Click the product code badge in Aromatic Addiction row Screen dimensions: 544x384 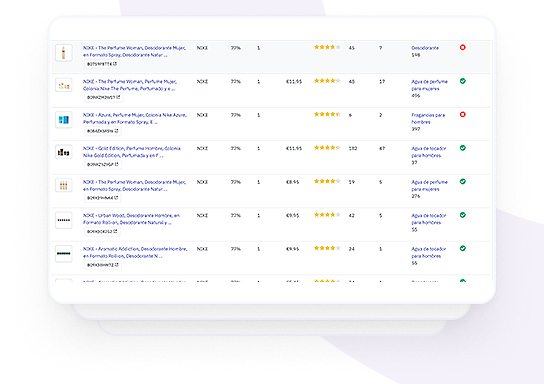(x=102, y=265)
